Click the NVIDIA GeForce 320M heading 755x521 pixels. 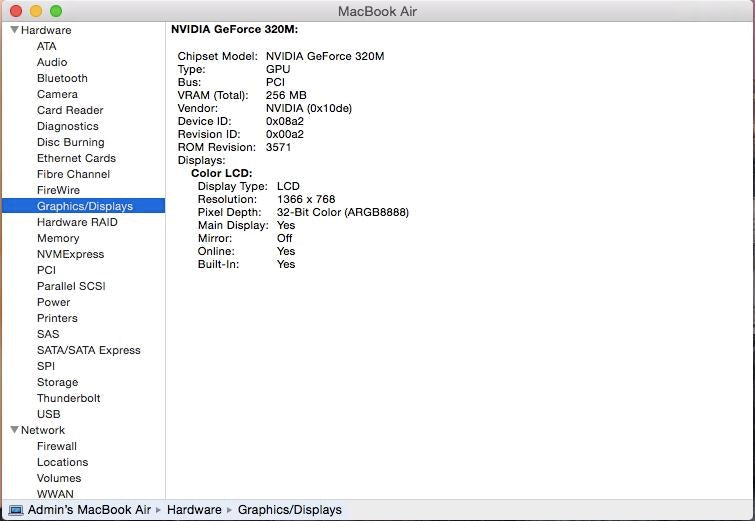[234, 29]
